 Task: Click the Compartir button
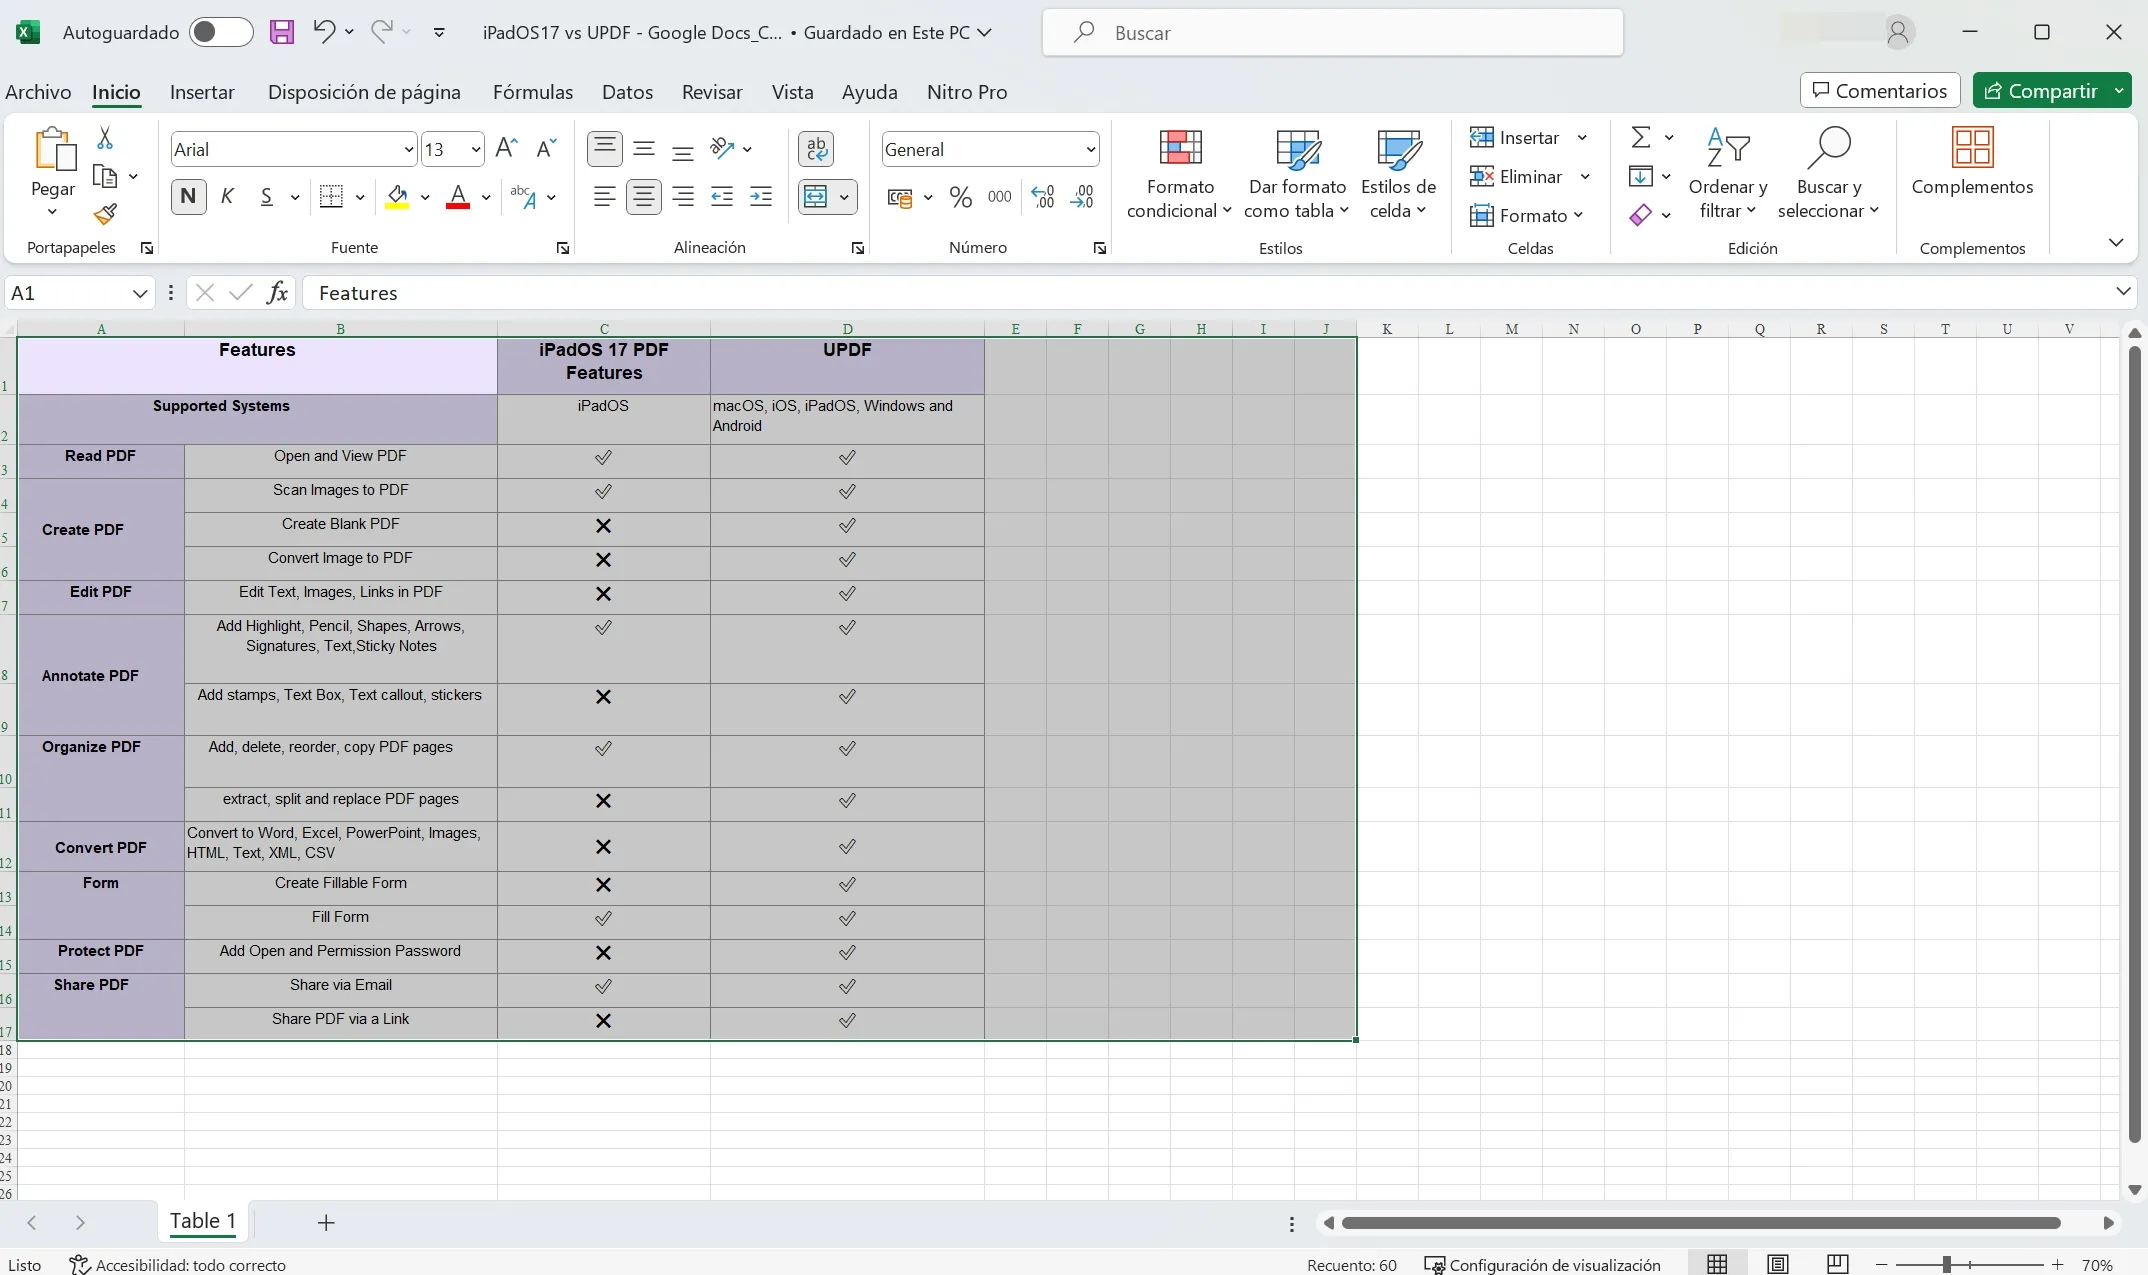click(2040, 91)
